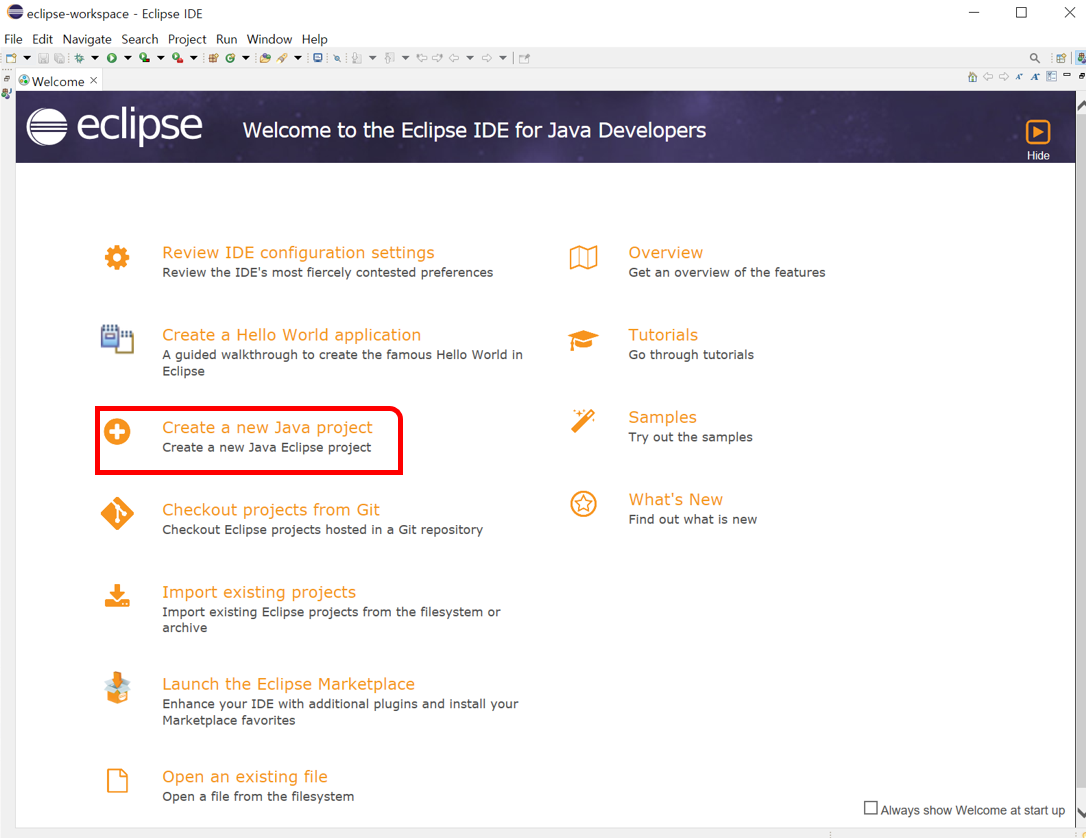Open the New Java Class dropdown arrow
Screen dimensions: 1086x838
tap(246, 58)
